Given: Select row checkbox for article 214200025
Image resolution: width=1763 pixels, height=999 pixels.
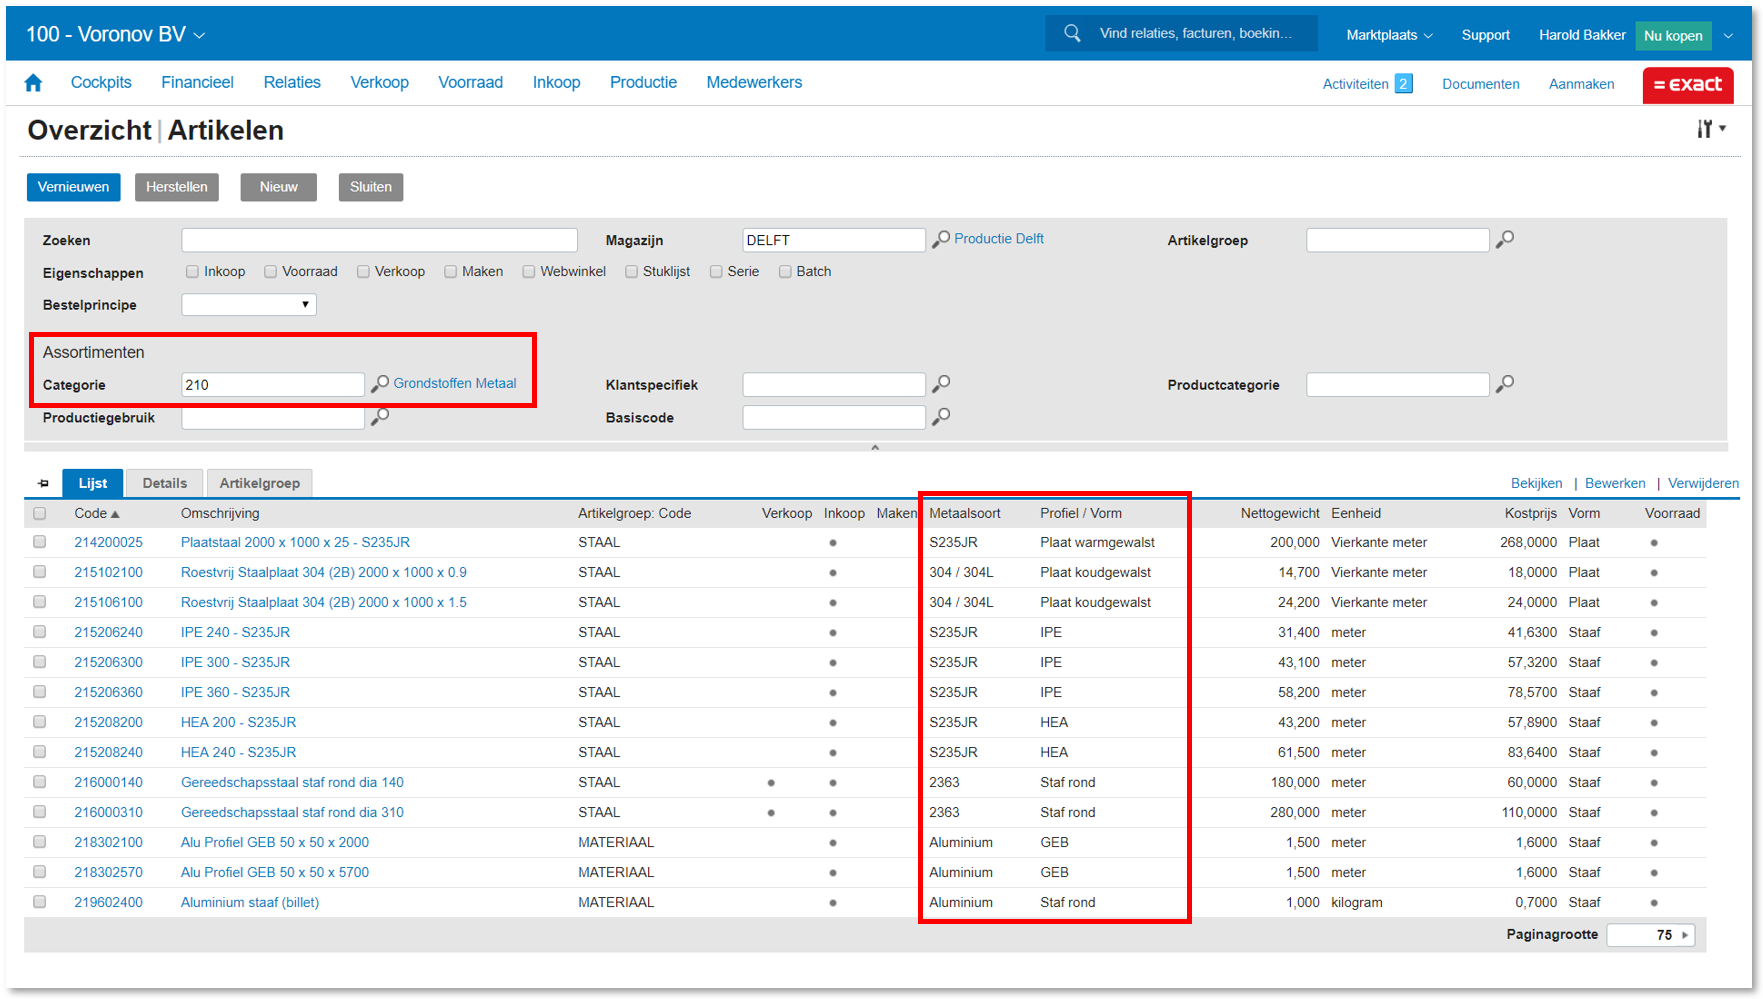Looking at the screenshot, I should [40, 542].
